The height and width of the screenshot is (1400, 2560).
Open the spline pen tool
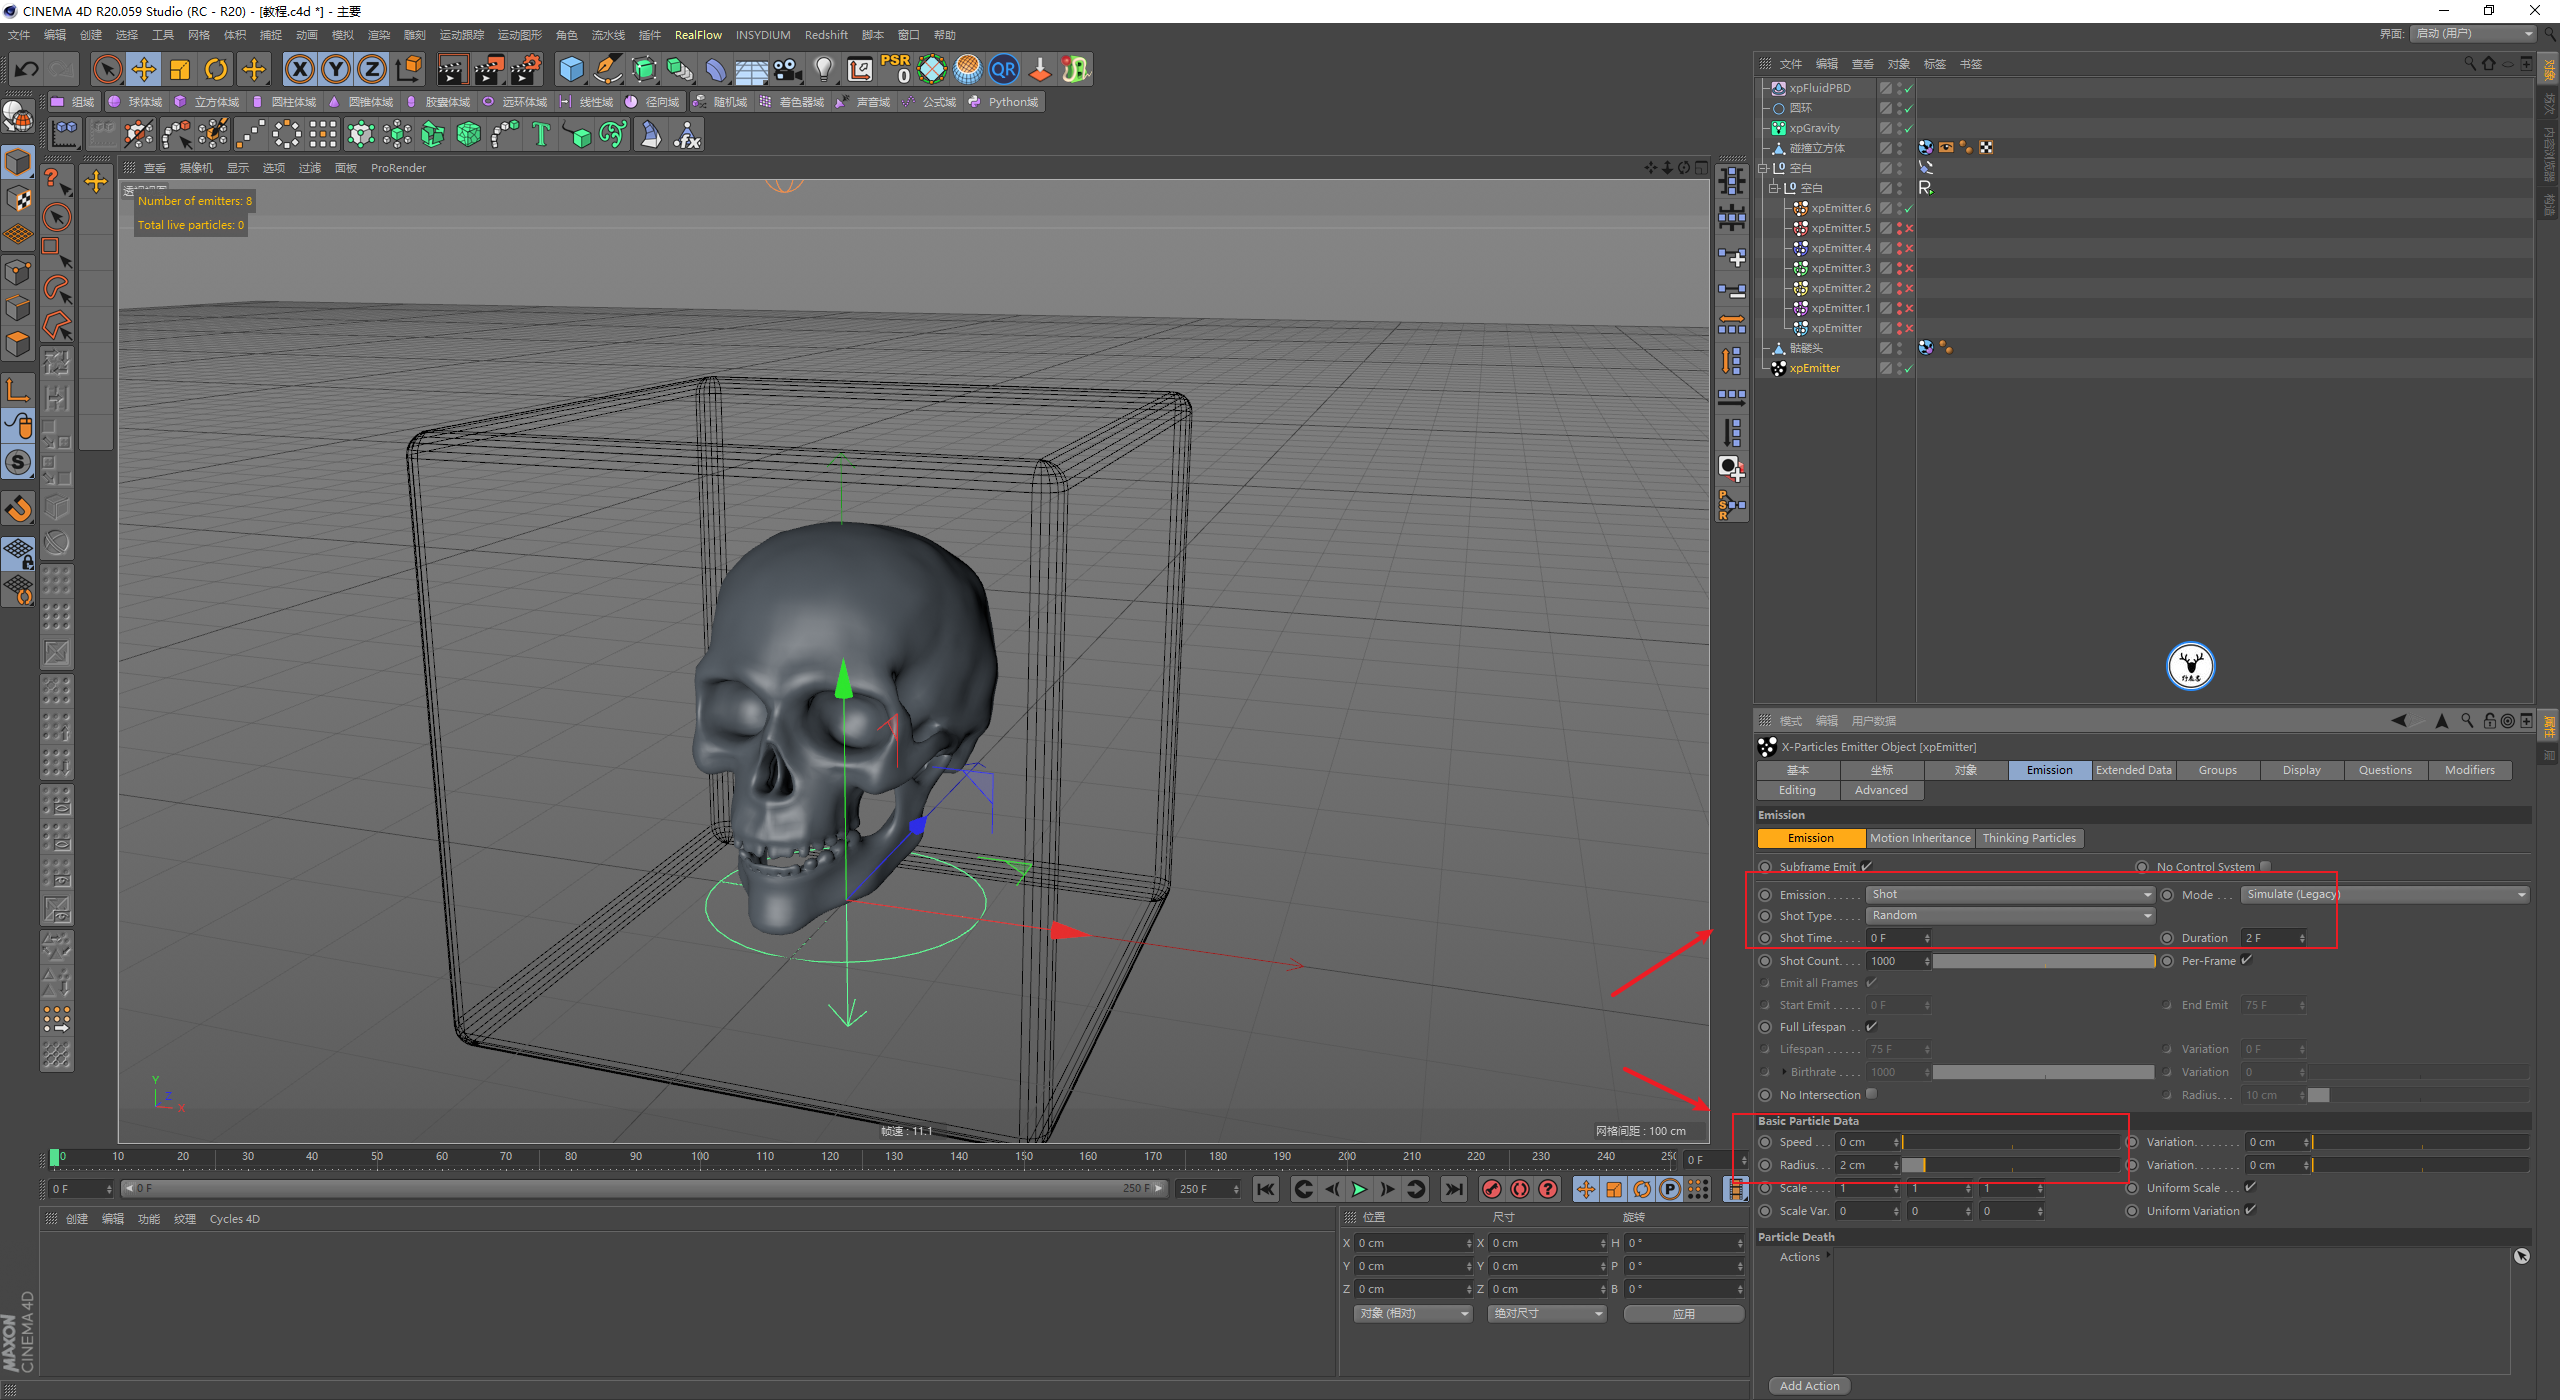point(608,69)
